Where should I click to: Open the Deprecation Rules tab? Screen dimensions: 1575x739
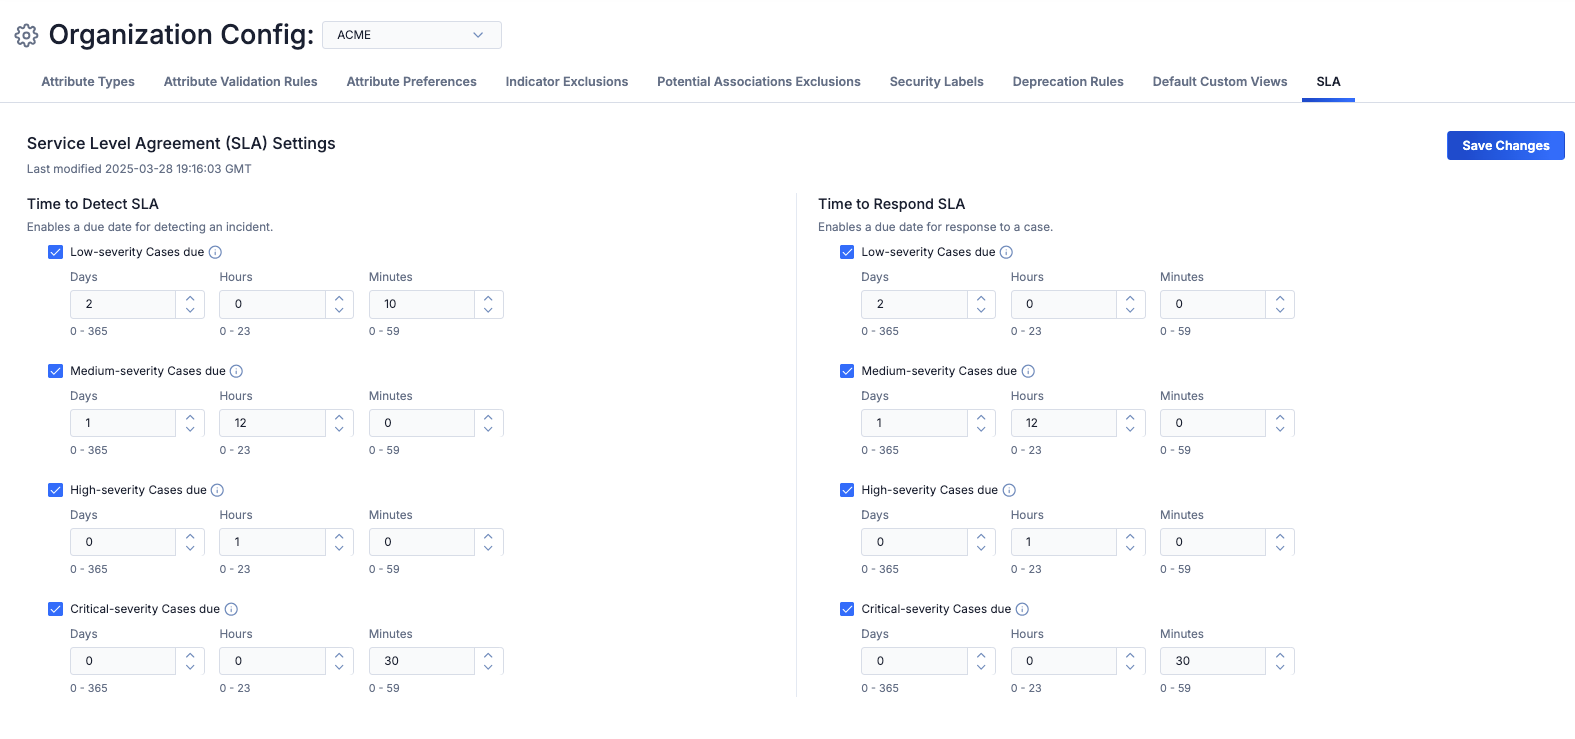(1068, 82)
